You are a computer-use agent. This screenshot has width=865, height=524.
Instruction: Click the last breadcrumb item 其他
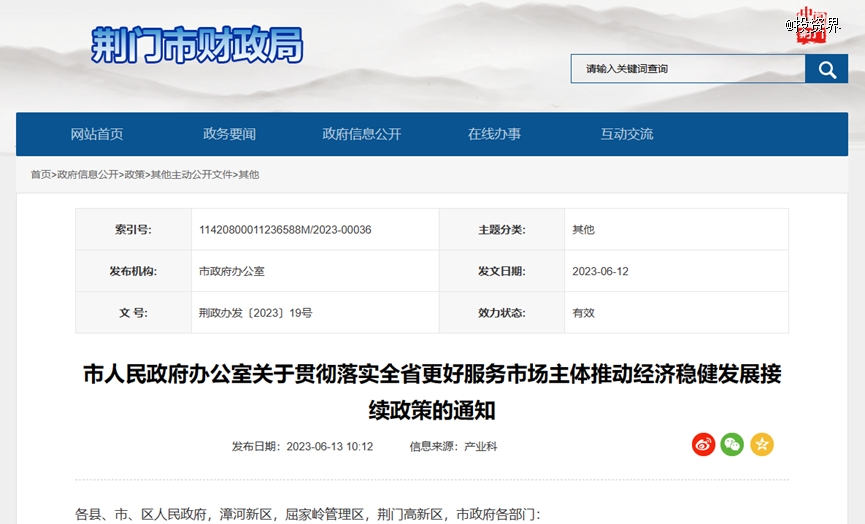click(x=249, y=174)
